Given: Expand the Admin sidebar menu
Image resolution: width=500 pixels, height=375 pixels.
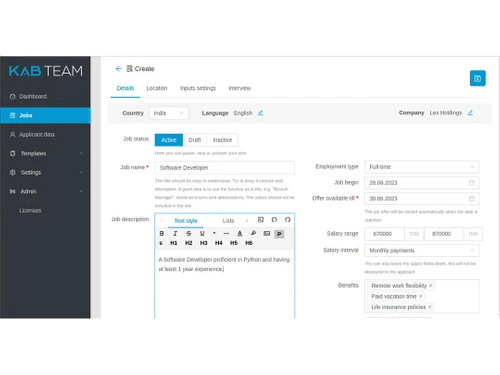Looking at the screenshot, I should [45, 191].
